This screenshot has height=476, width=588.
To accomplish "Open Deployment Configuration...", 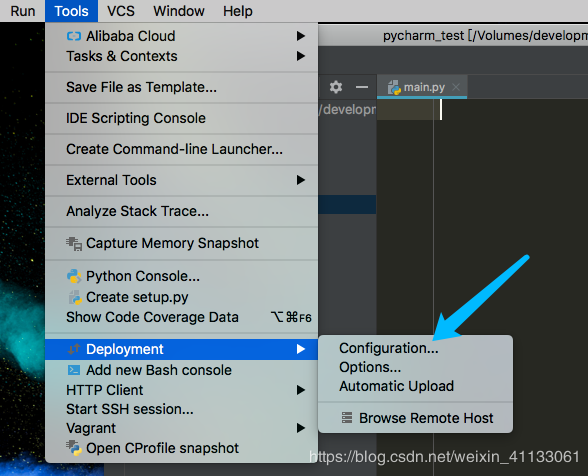I will (389, 348).
